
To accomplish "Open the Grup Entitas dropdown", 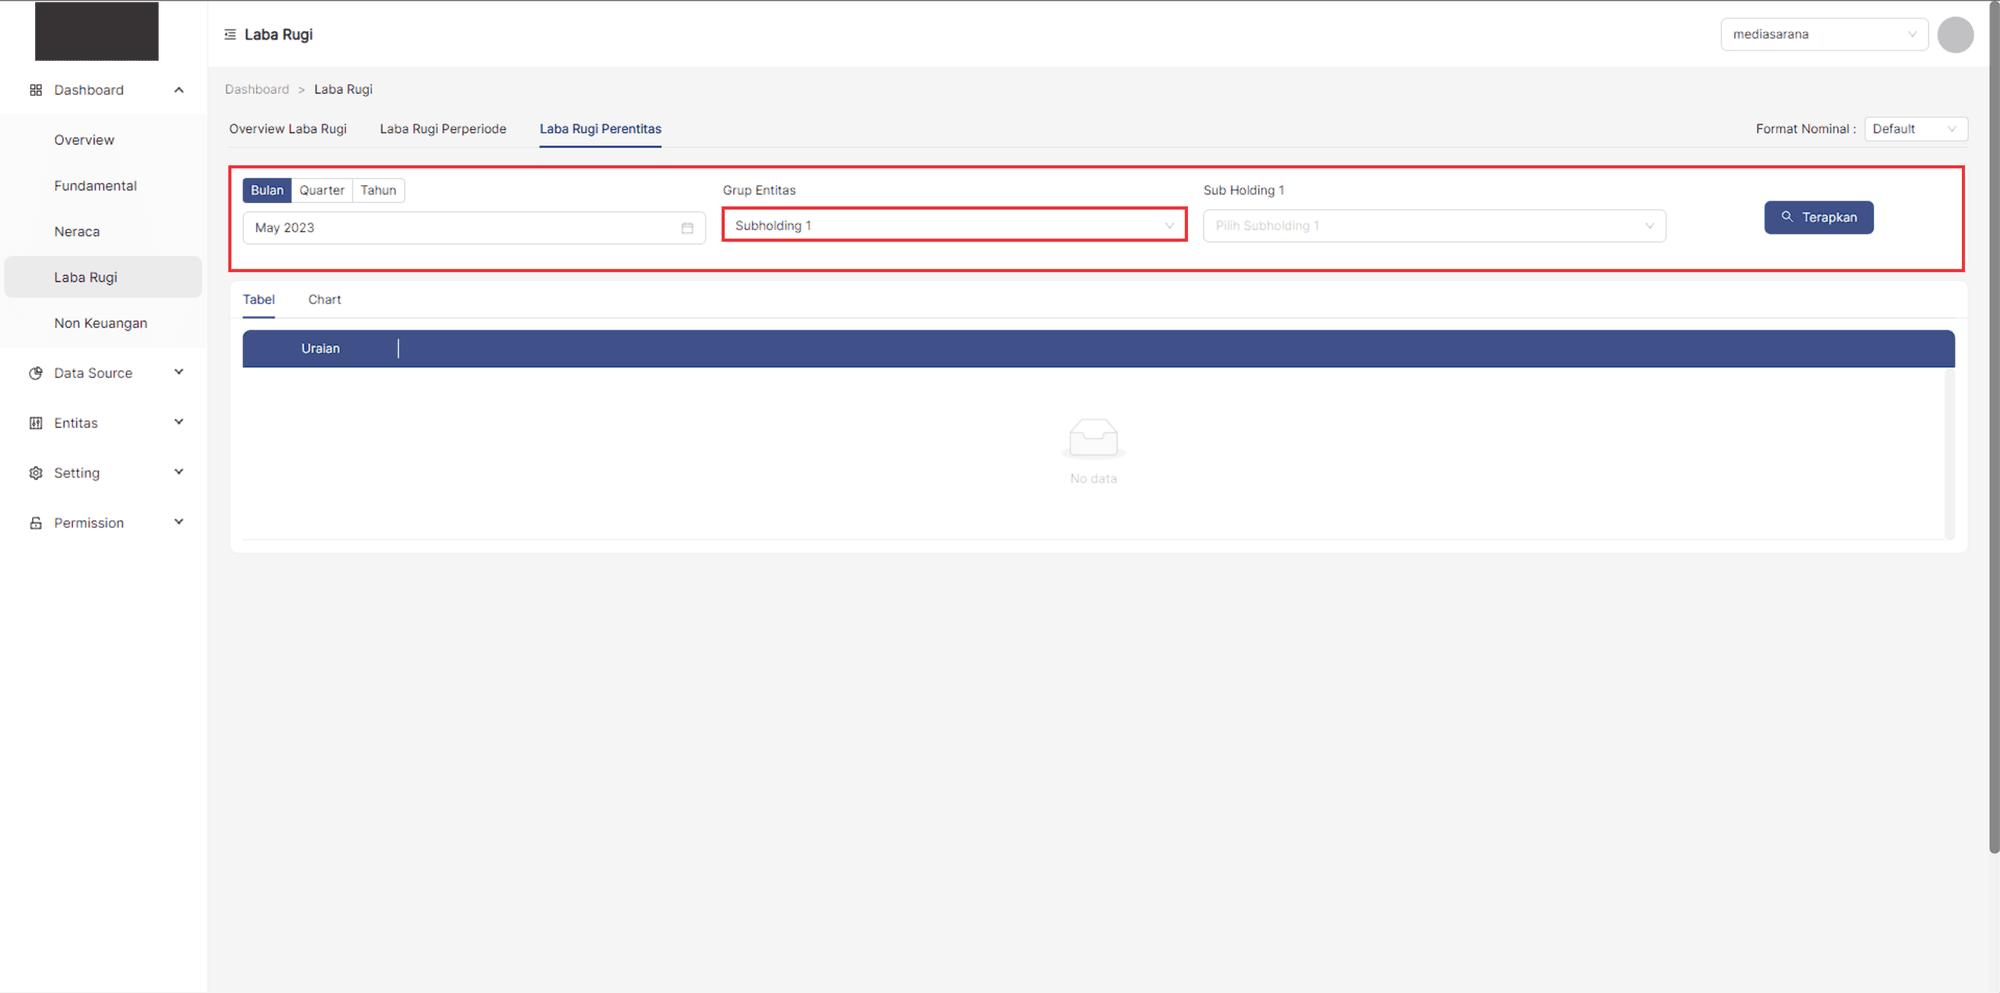I will (954, 226).
